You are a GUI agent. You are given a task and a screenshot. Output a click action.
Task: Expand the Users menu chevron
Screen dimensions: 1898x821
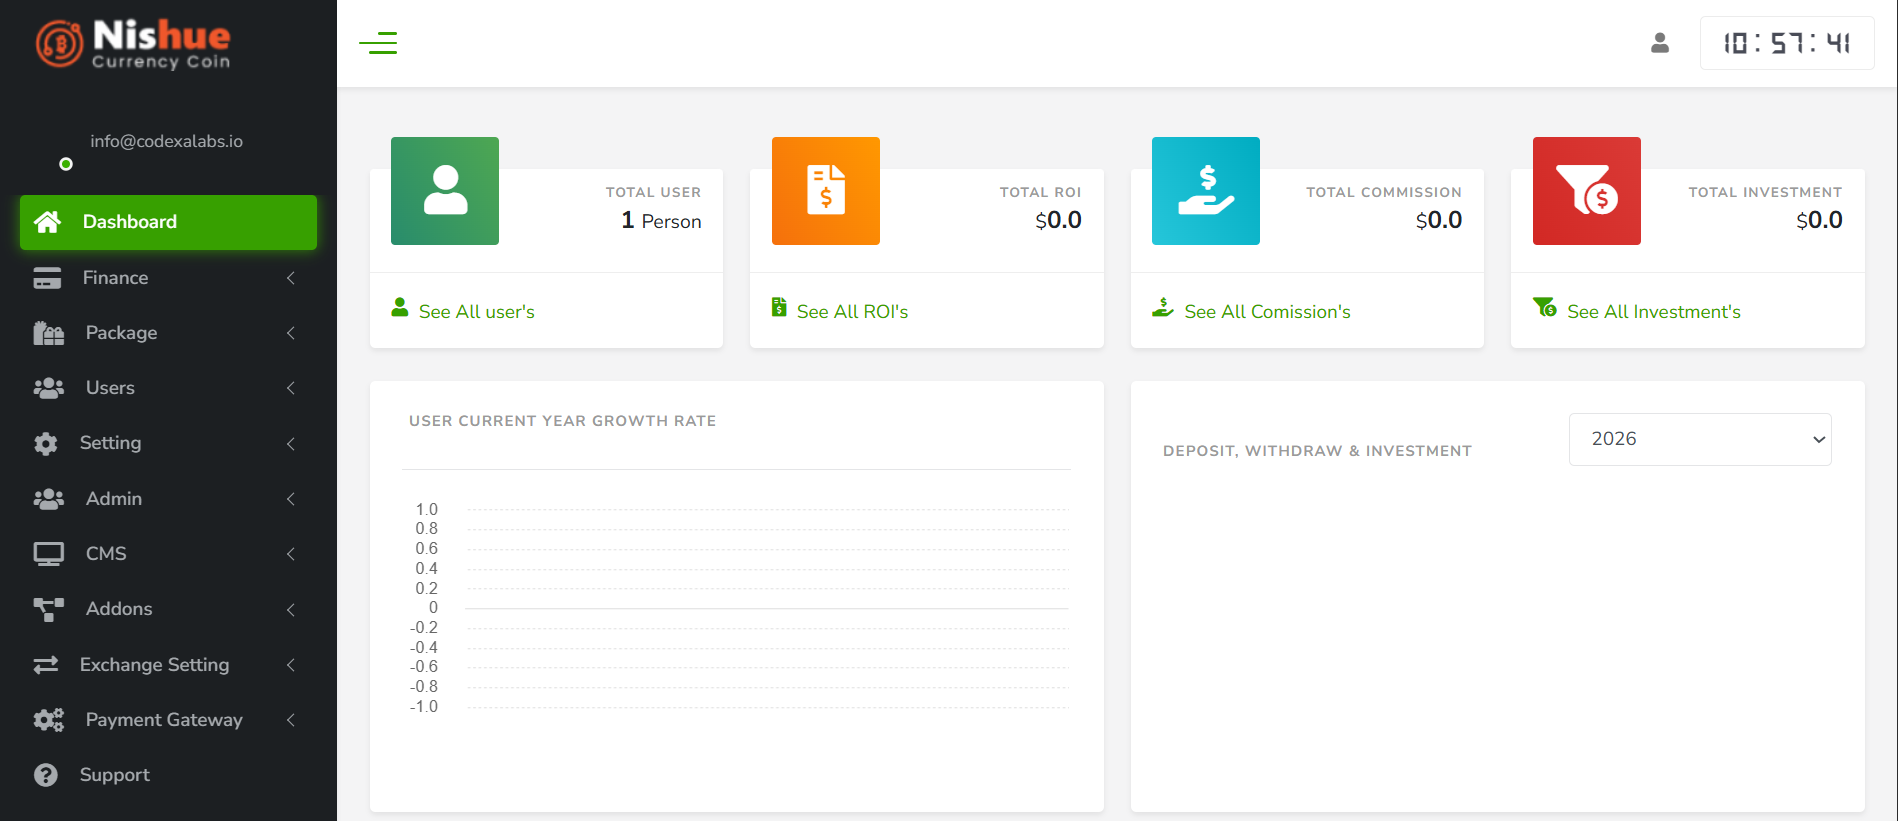[291, 388]
